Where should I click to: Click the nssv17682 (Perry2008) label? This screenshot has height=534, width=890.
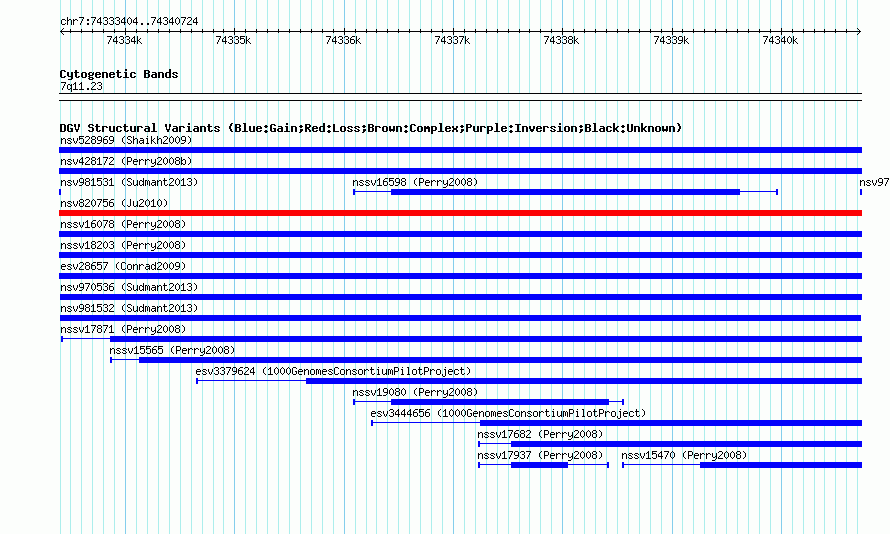[540, 434]
